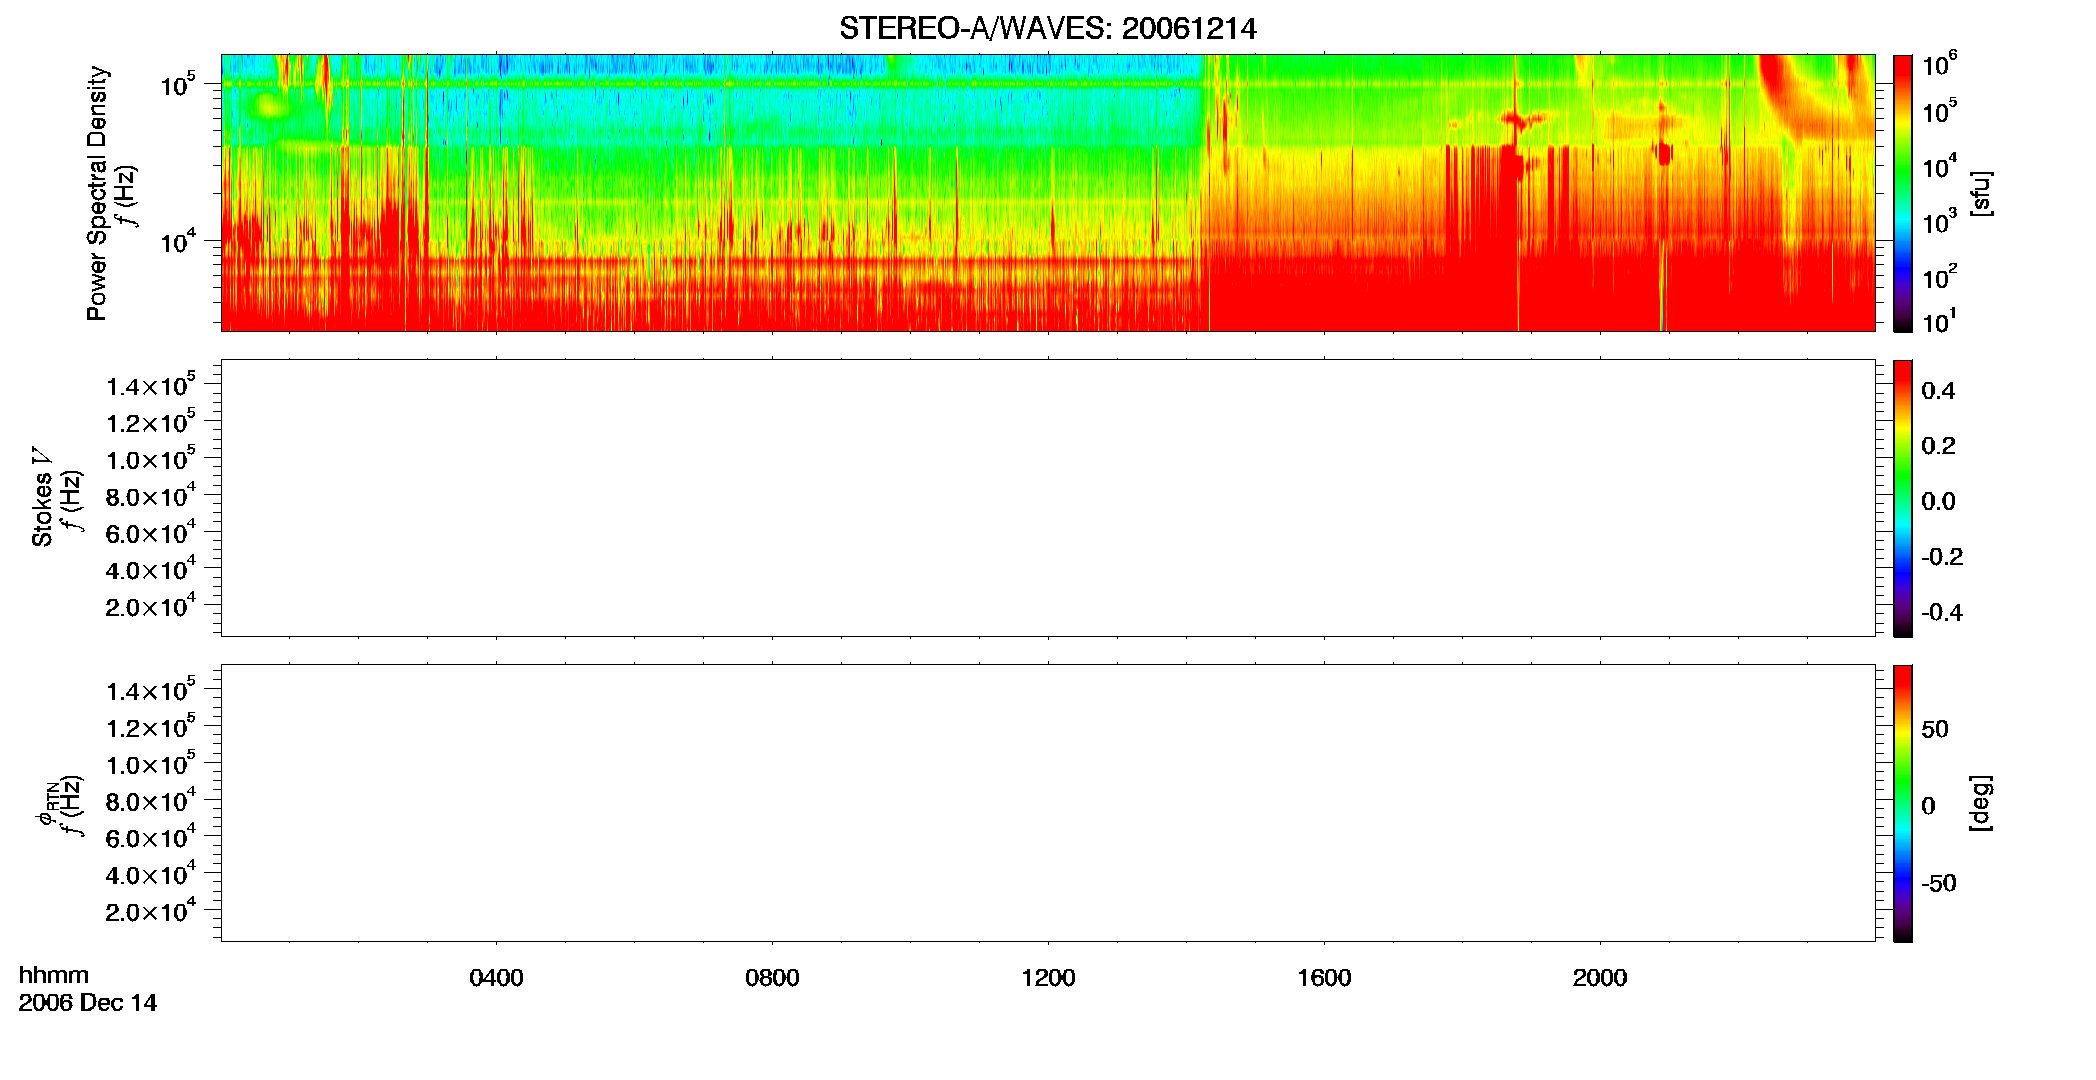The height and width of the screenshot is (1080, 2096).
Task: Select the Power Spectral Density axis label
Action: point(97,193)
